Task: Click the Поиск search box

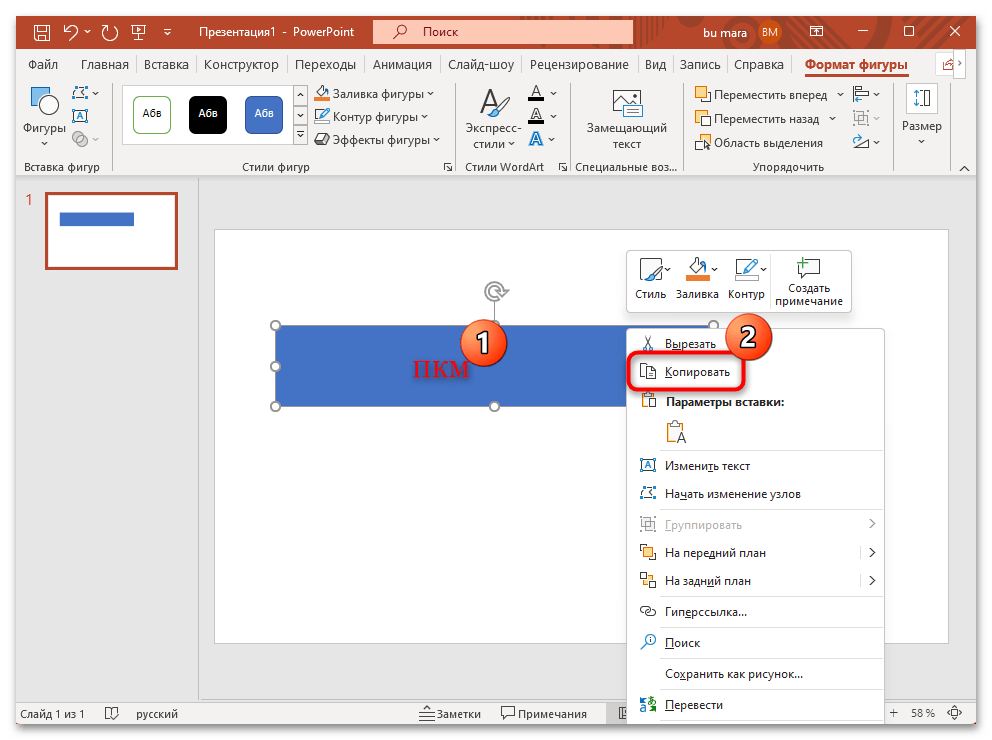Action: (503, 32)
